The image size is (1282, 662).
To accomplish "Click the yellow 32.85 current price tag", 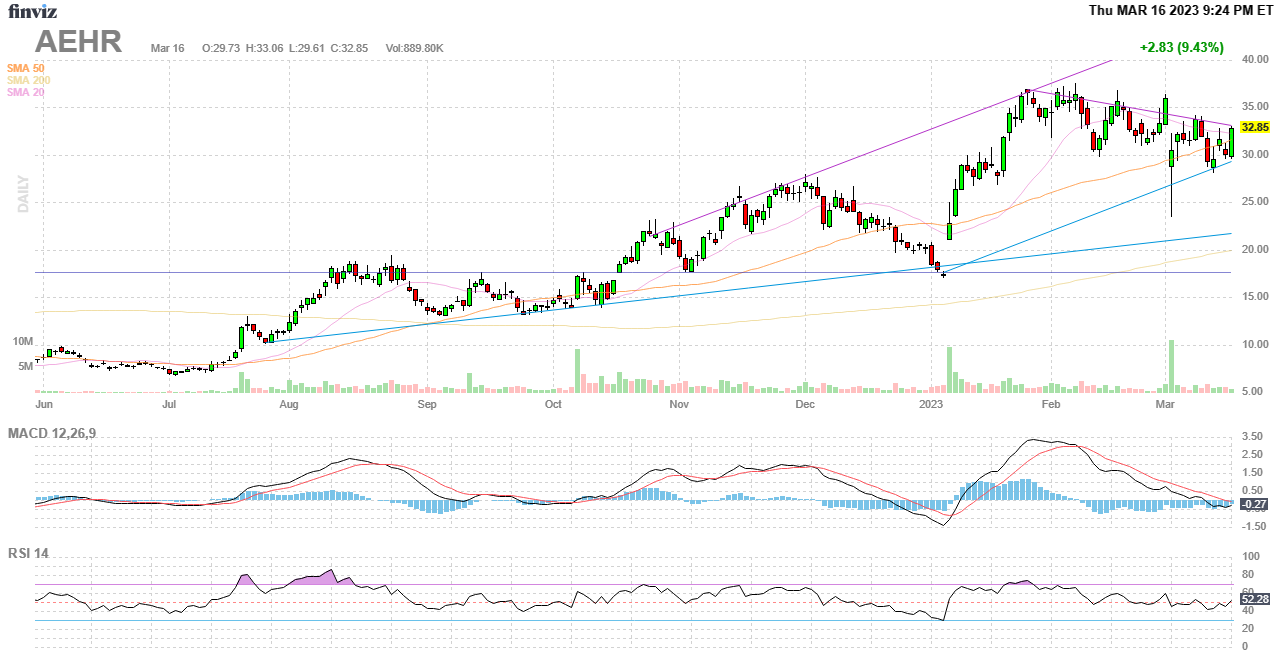I will click(1254, 128).
